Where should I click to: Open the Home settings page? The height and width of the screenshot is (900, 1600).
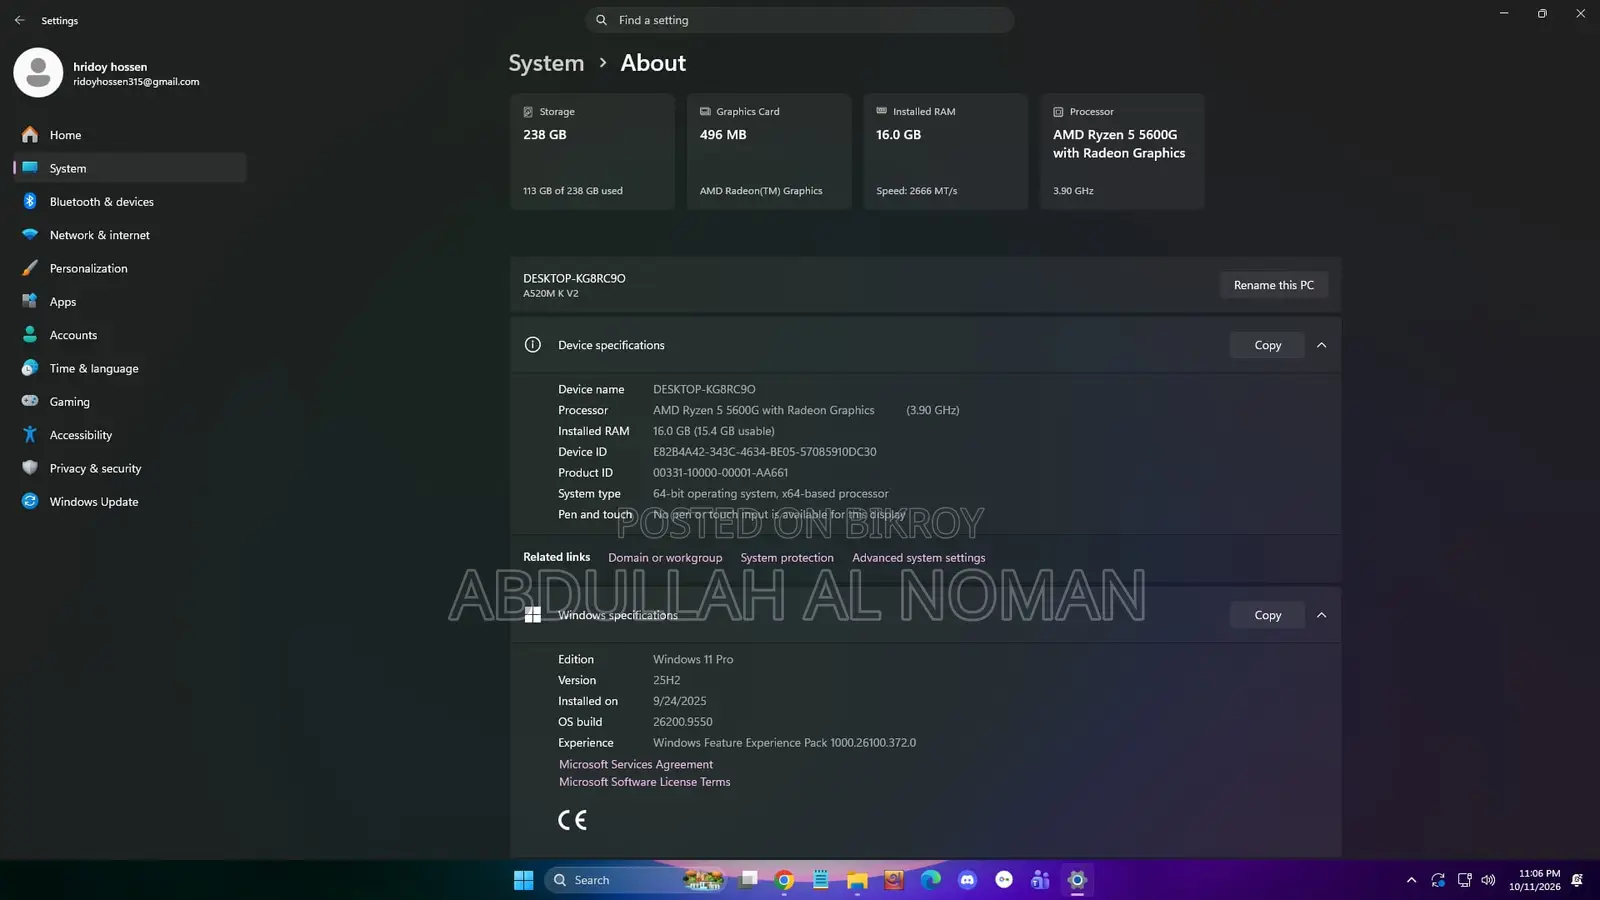(130, 135)
